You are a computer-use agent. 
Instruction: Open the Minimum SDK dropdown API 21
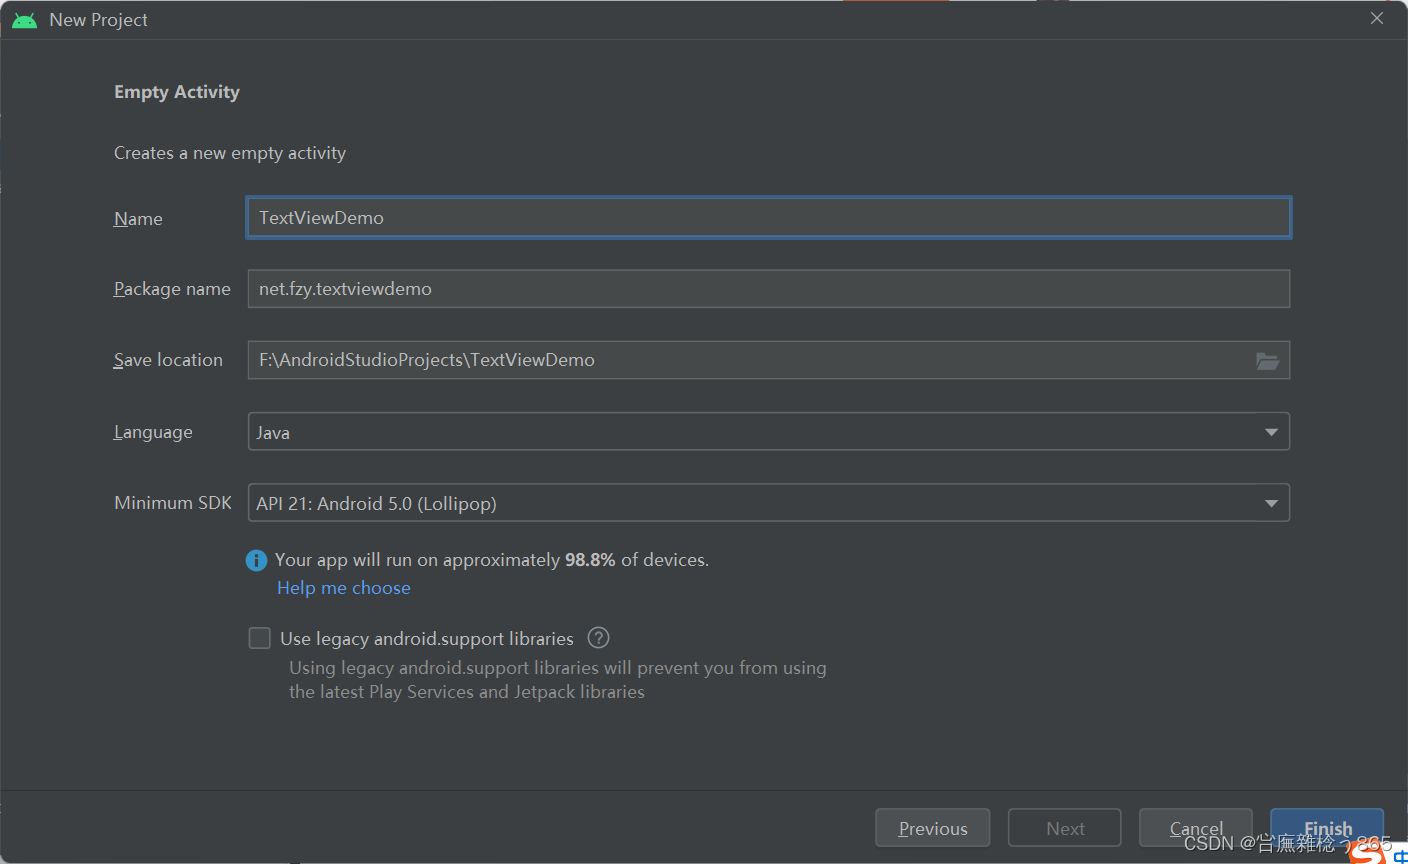click(768, 503)
